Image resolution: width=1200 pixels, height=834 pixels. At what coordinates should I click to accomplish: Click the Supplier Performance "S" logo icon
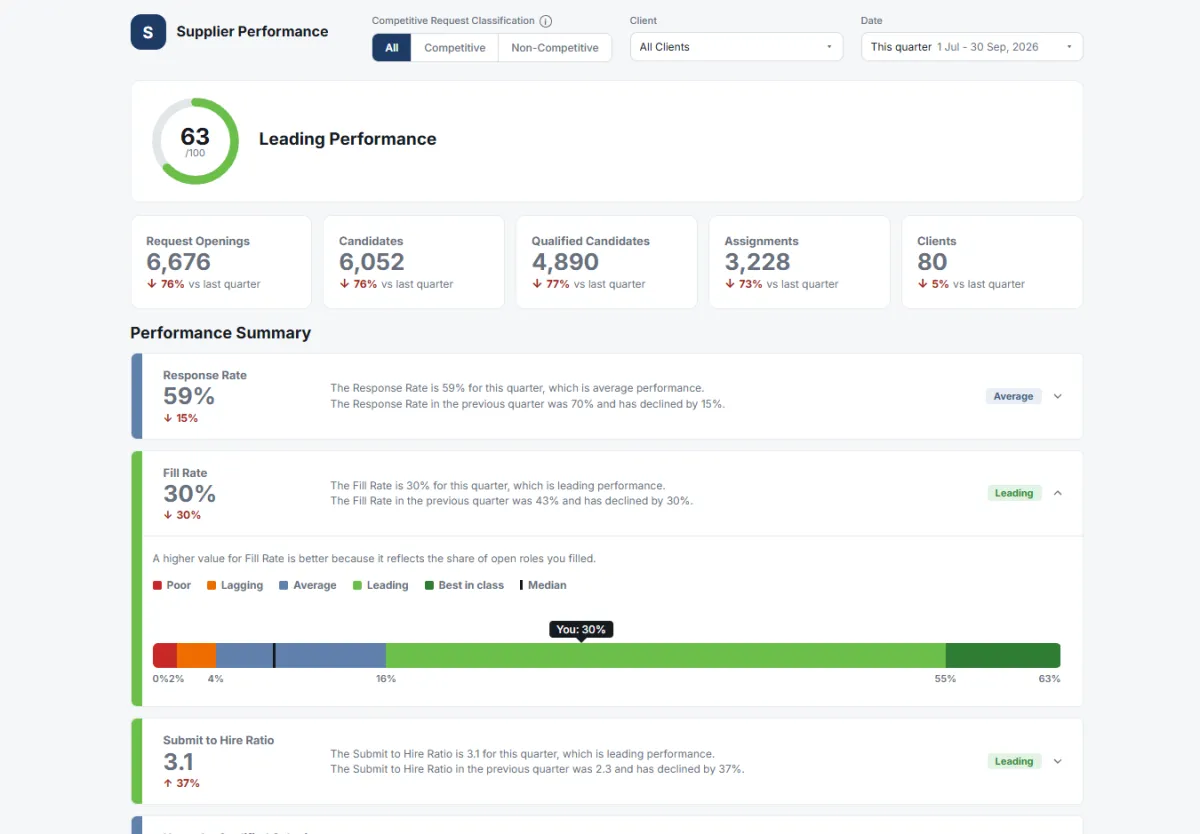click(148, 32)
